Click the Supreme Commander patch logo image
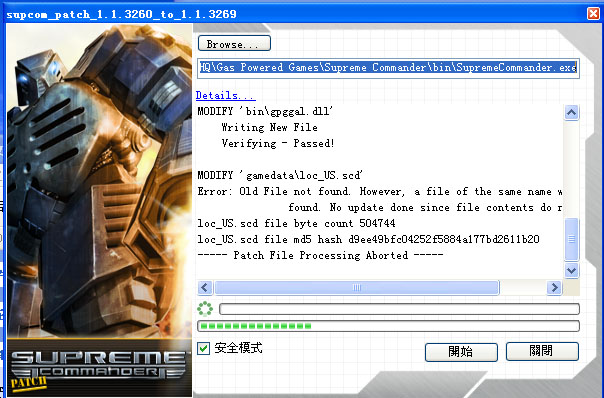This screenshot has height=398, width=604. (x=99, y=368)
